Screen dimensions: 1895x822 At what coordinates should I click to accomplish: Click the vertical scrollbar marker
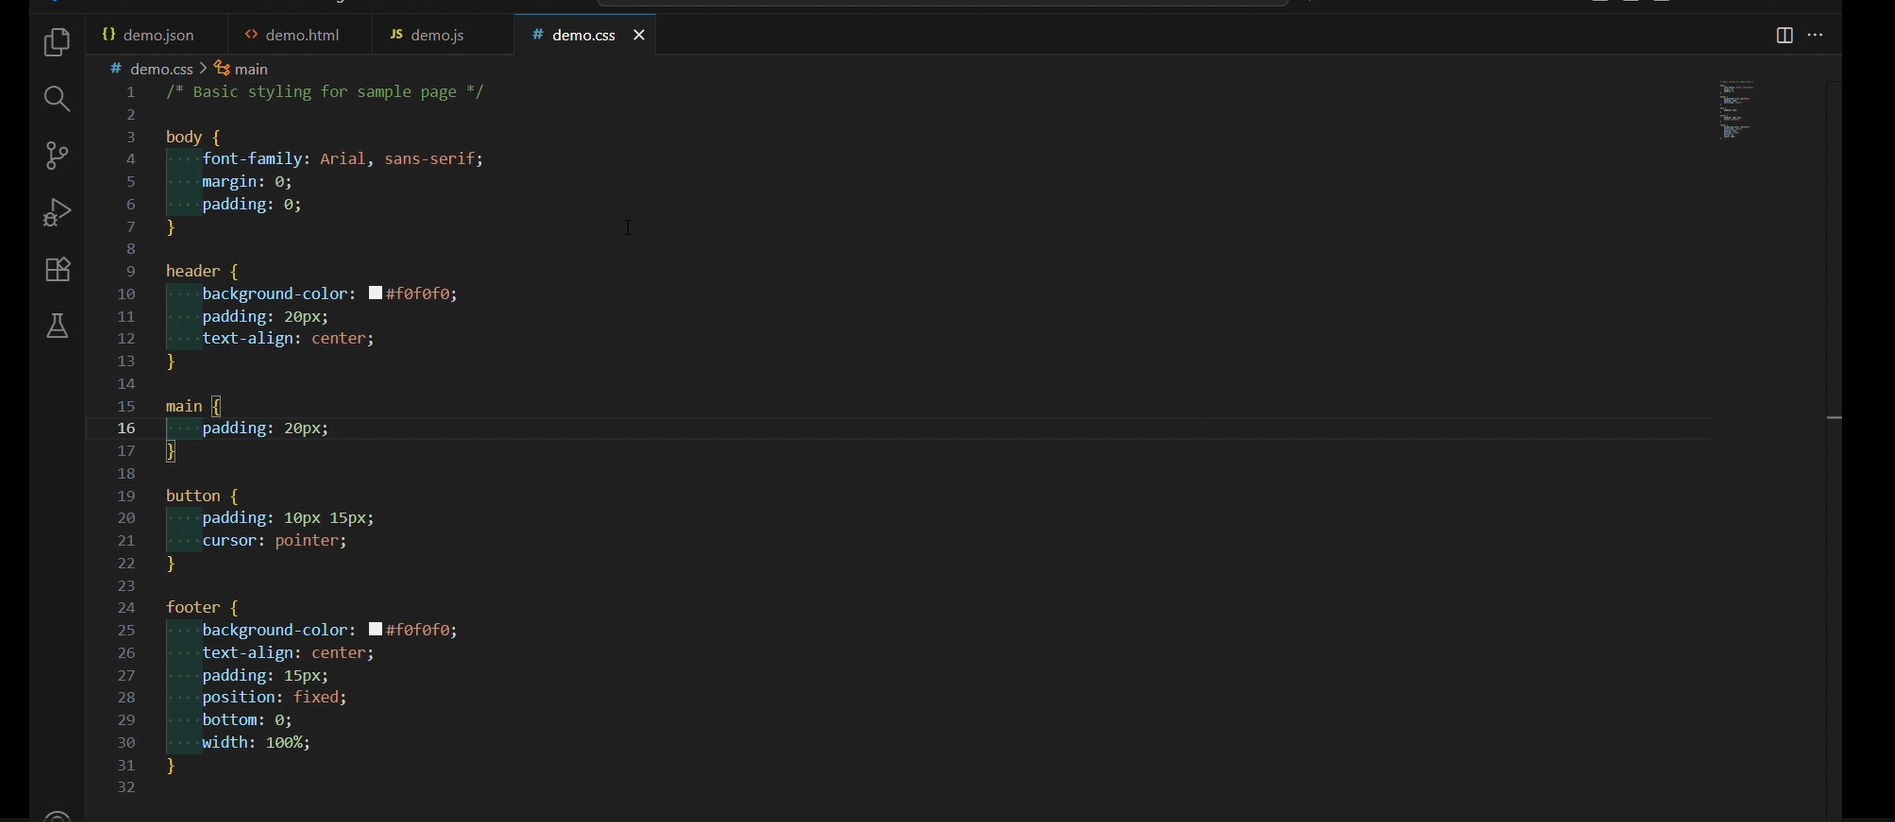coord(1834,417)
